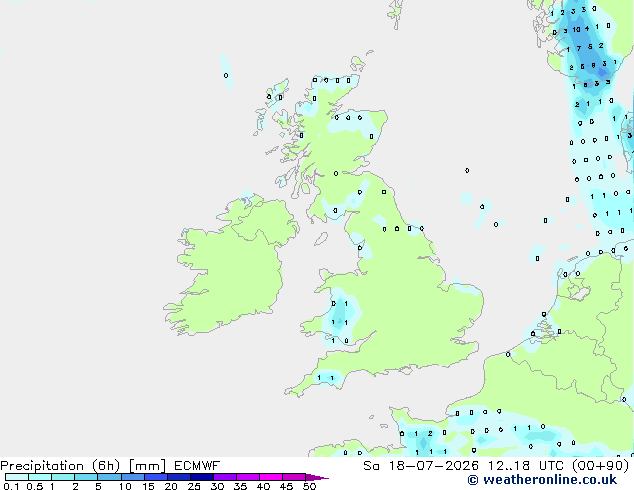The image size is (634, 490).
Task: Click the 'Precipitation (6h)' title text
Action: 60,466
